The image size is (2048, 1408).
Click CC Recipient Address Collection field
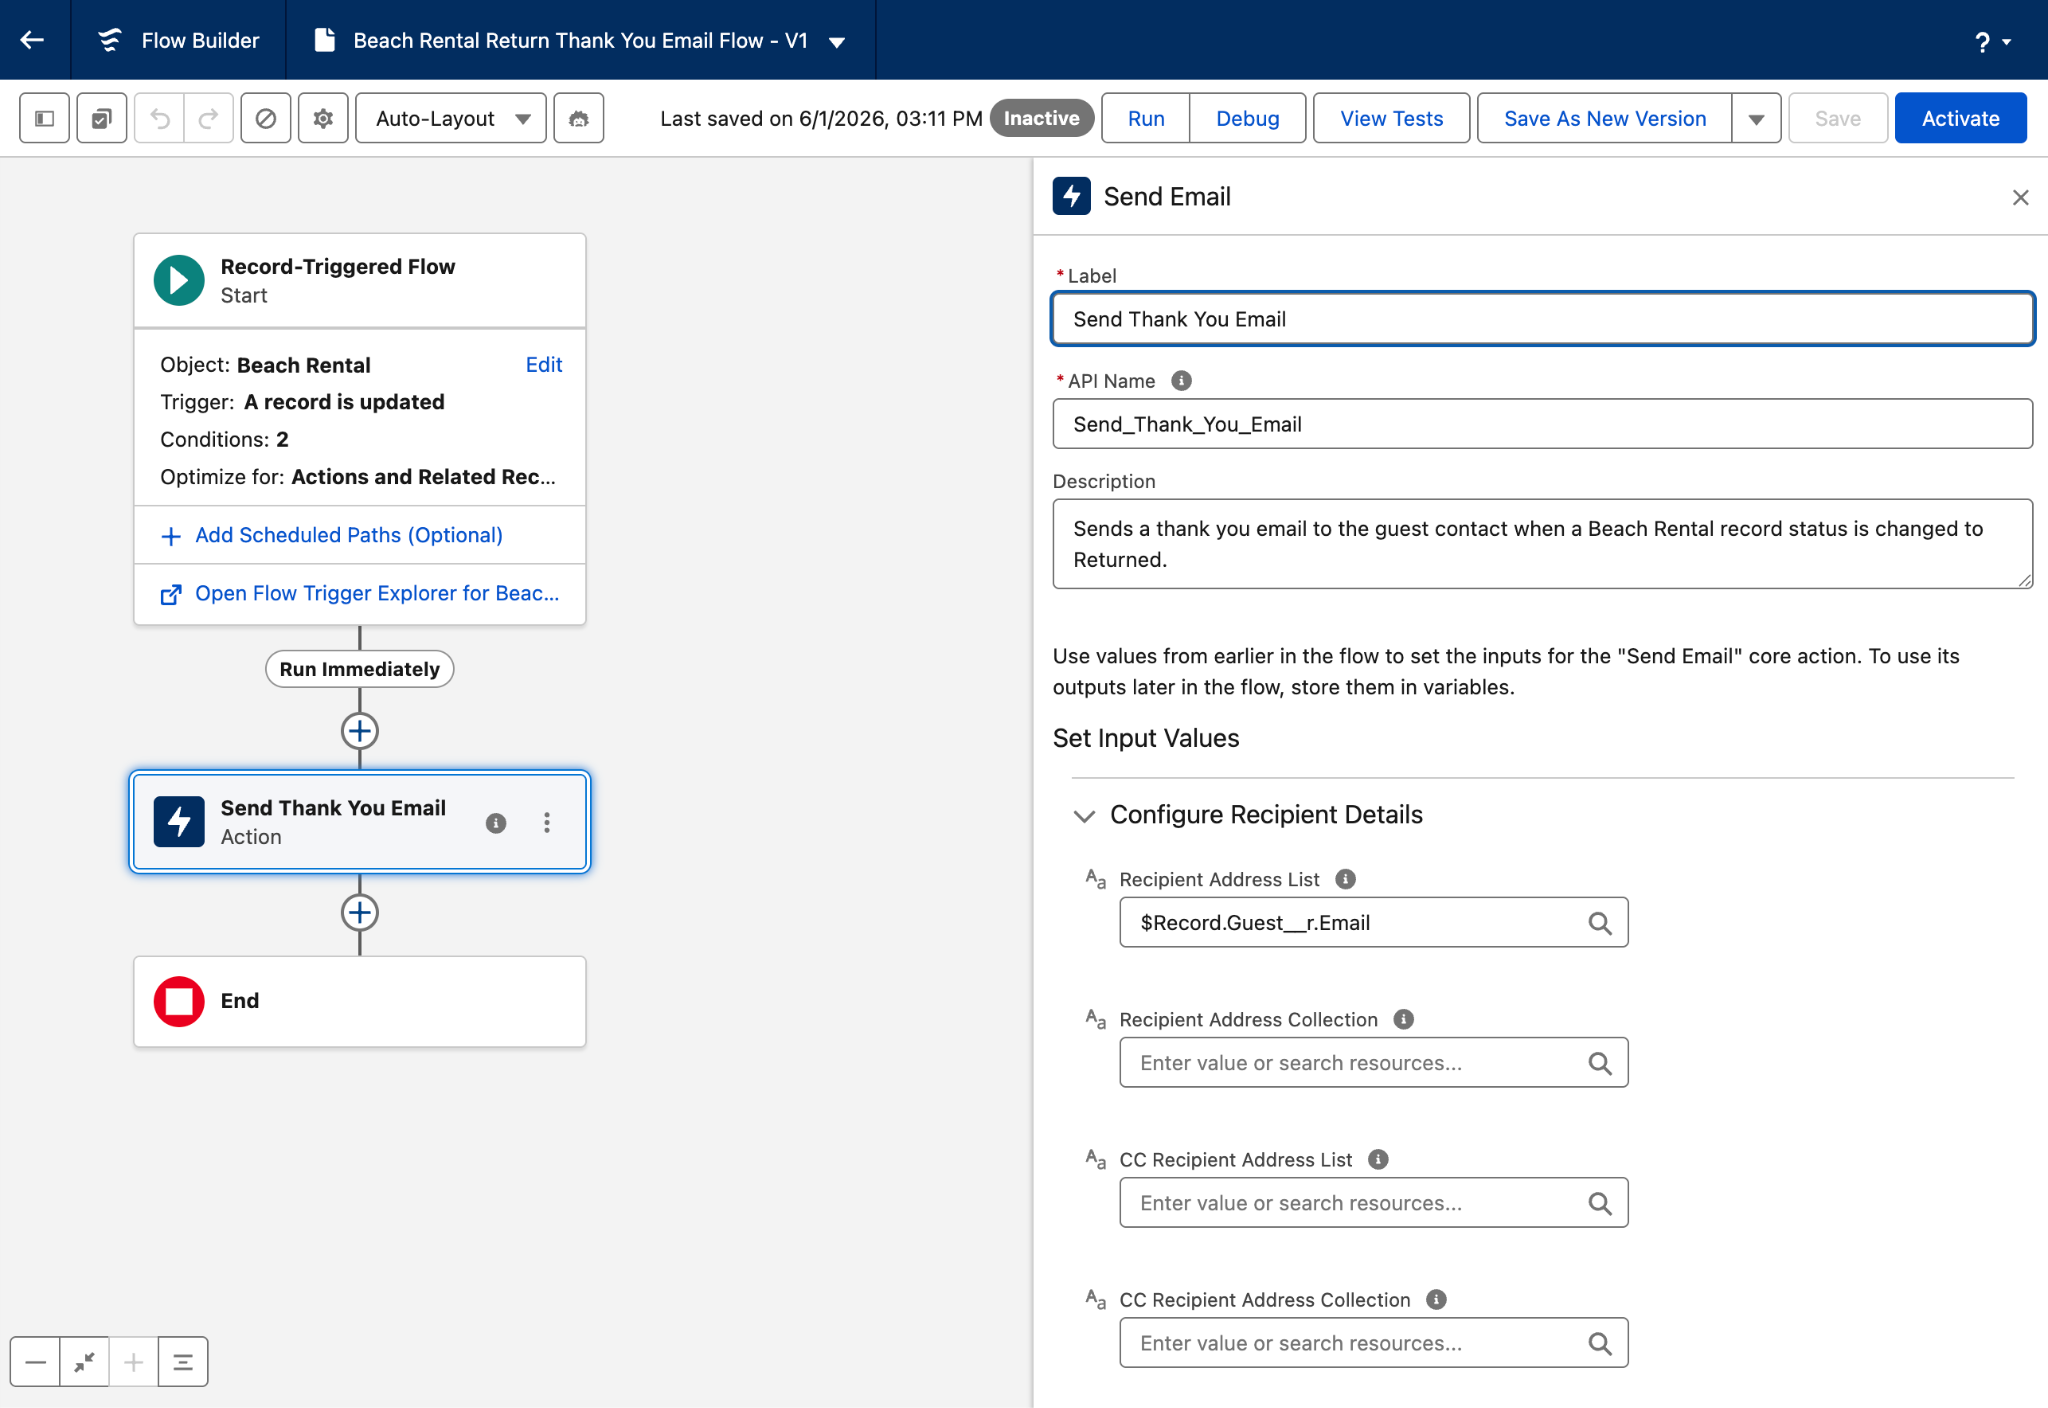[1373, 1342]
